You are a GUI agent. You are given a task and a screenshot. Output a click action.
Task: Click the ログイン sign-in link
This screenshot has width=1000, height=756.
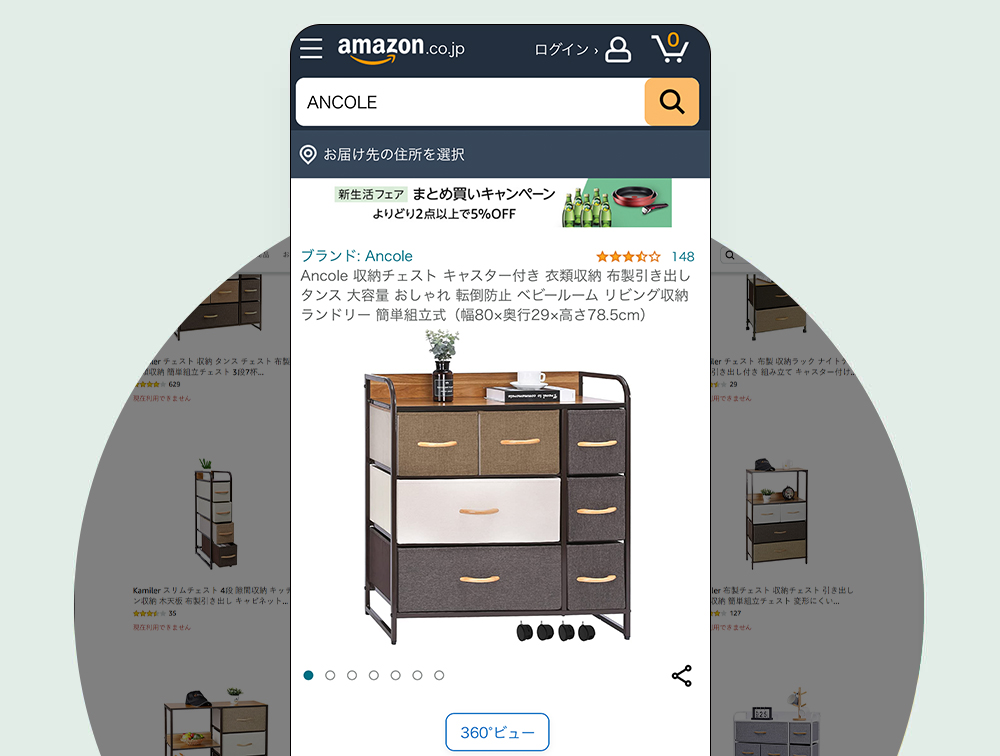click(566, 50)
